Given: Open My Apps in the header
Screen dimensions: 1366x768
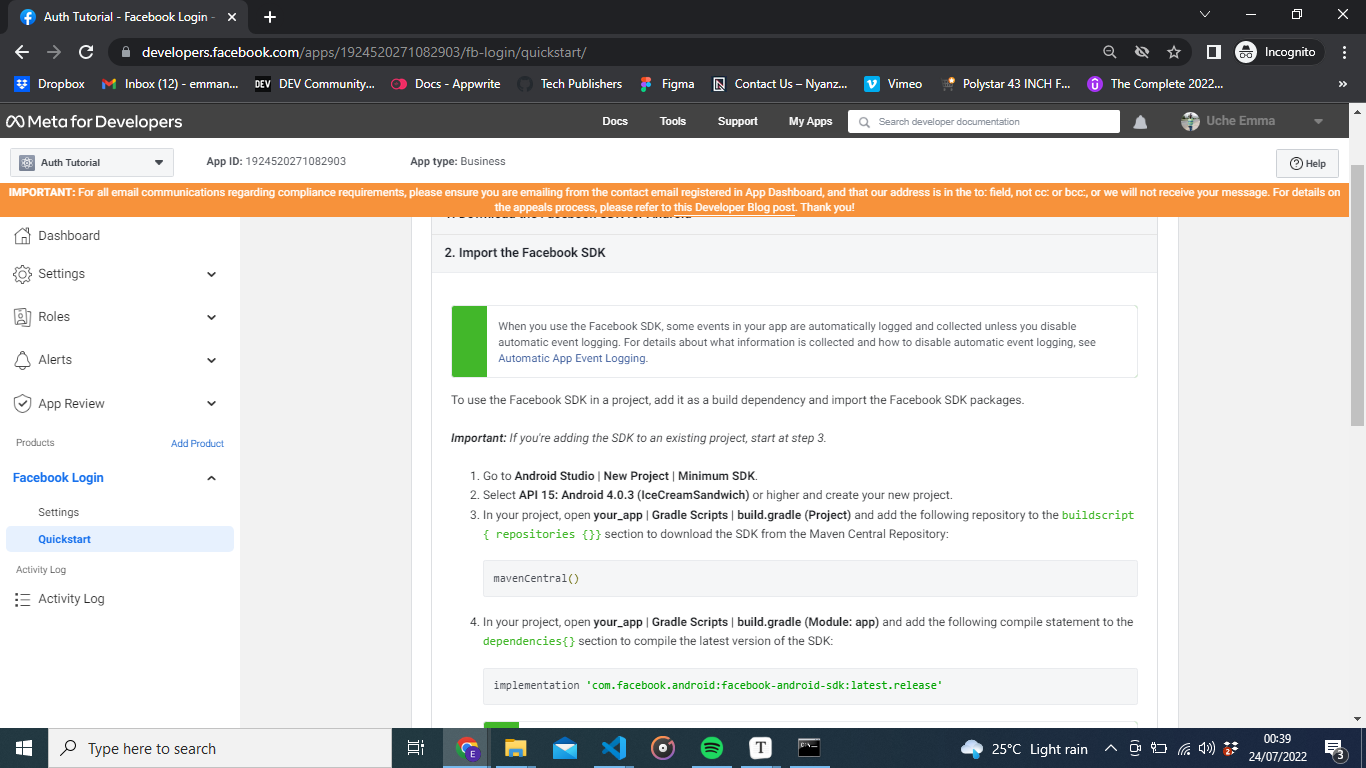Looking at the screenshot, I should point(810,122).
